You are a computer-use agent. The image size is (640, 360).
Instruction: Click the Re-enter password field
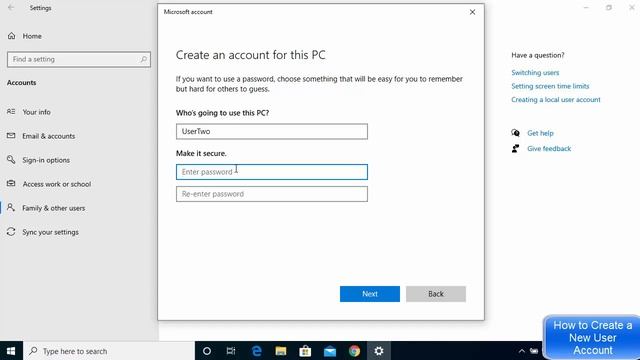click(x=272, y=194)
